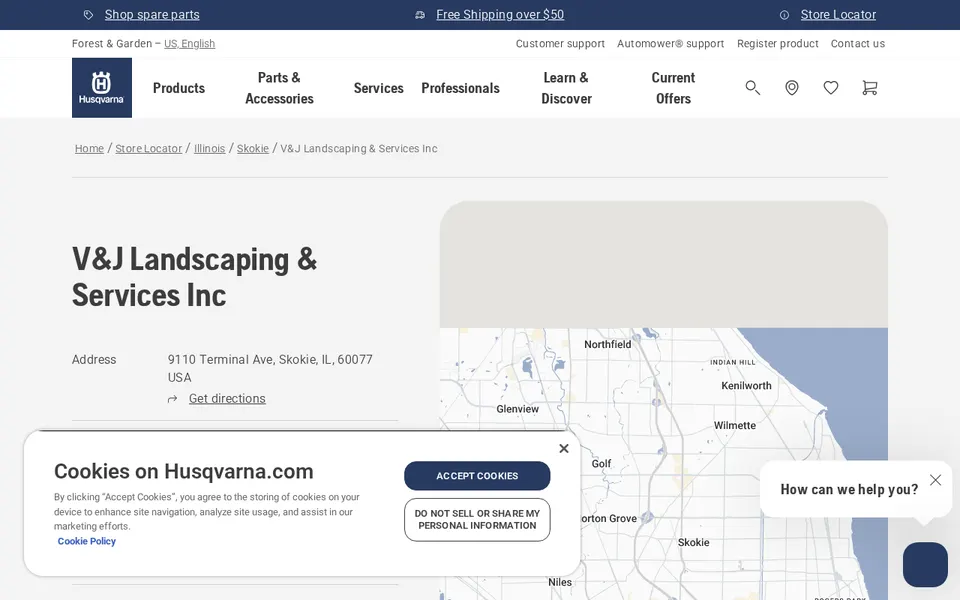Click Register product link
The image size is (960, 600).
[x=778, y=43]
